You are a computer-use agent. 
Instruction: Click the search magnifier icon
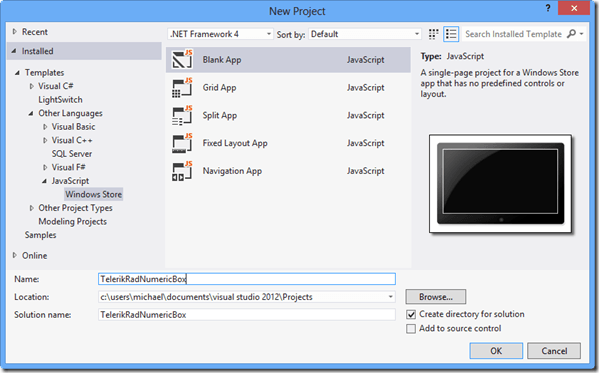[x=571, y=34]
